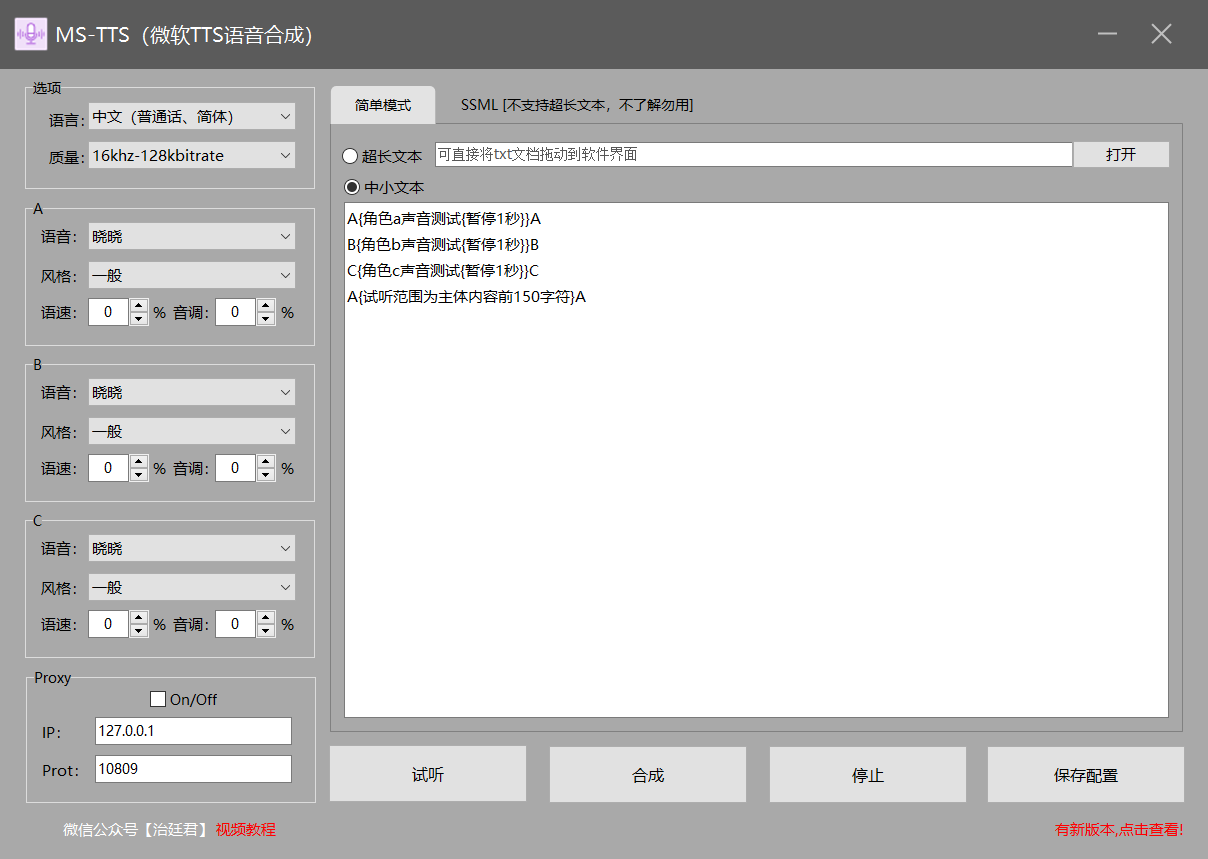Decrease role C 音调 pitch value
This screenshot has width=1208, height=859.
pos(266,631)
